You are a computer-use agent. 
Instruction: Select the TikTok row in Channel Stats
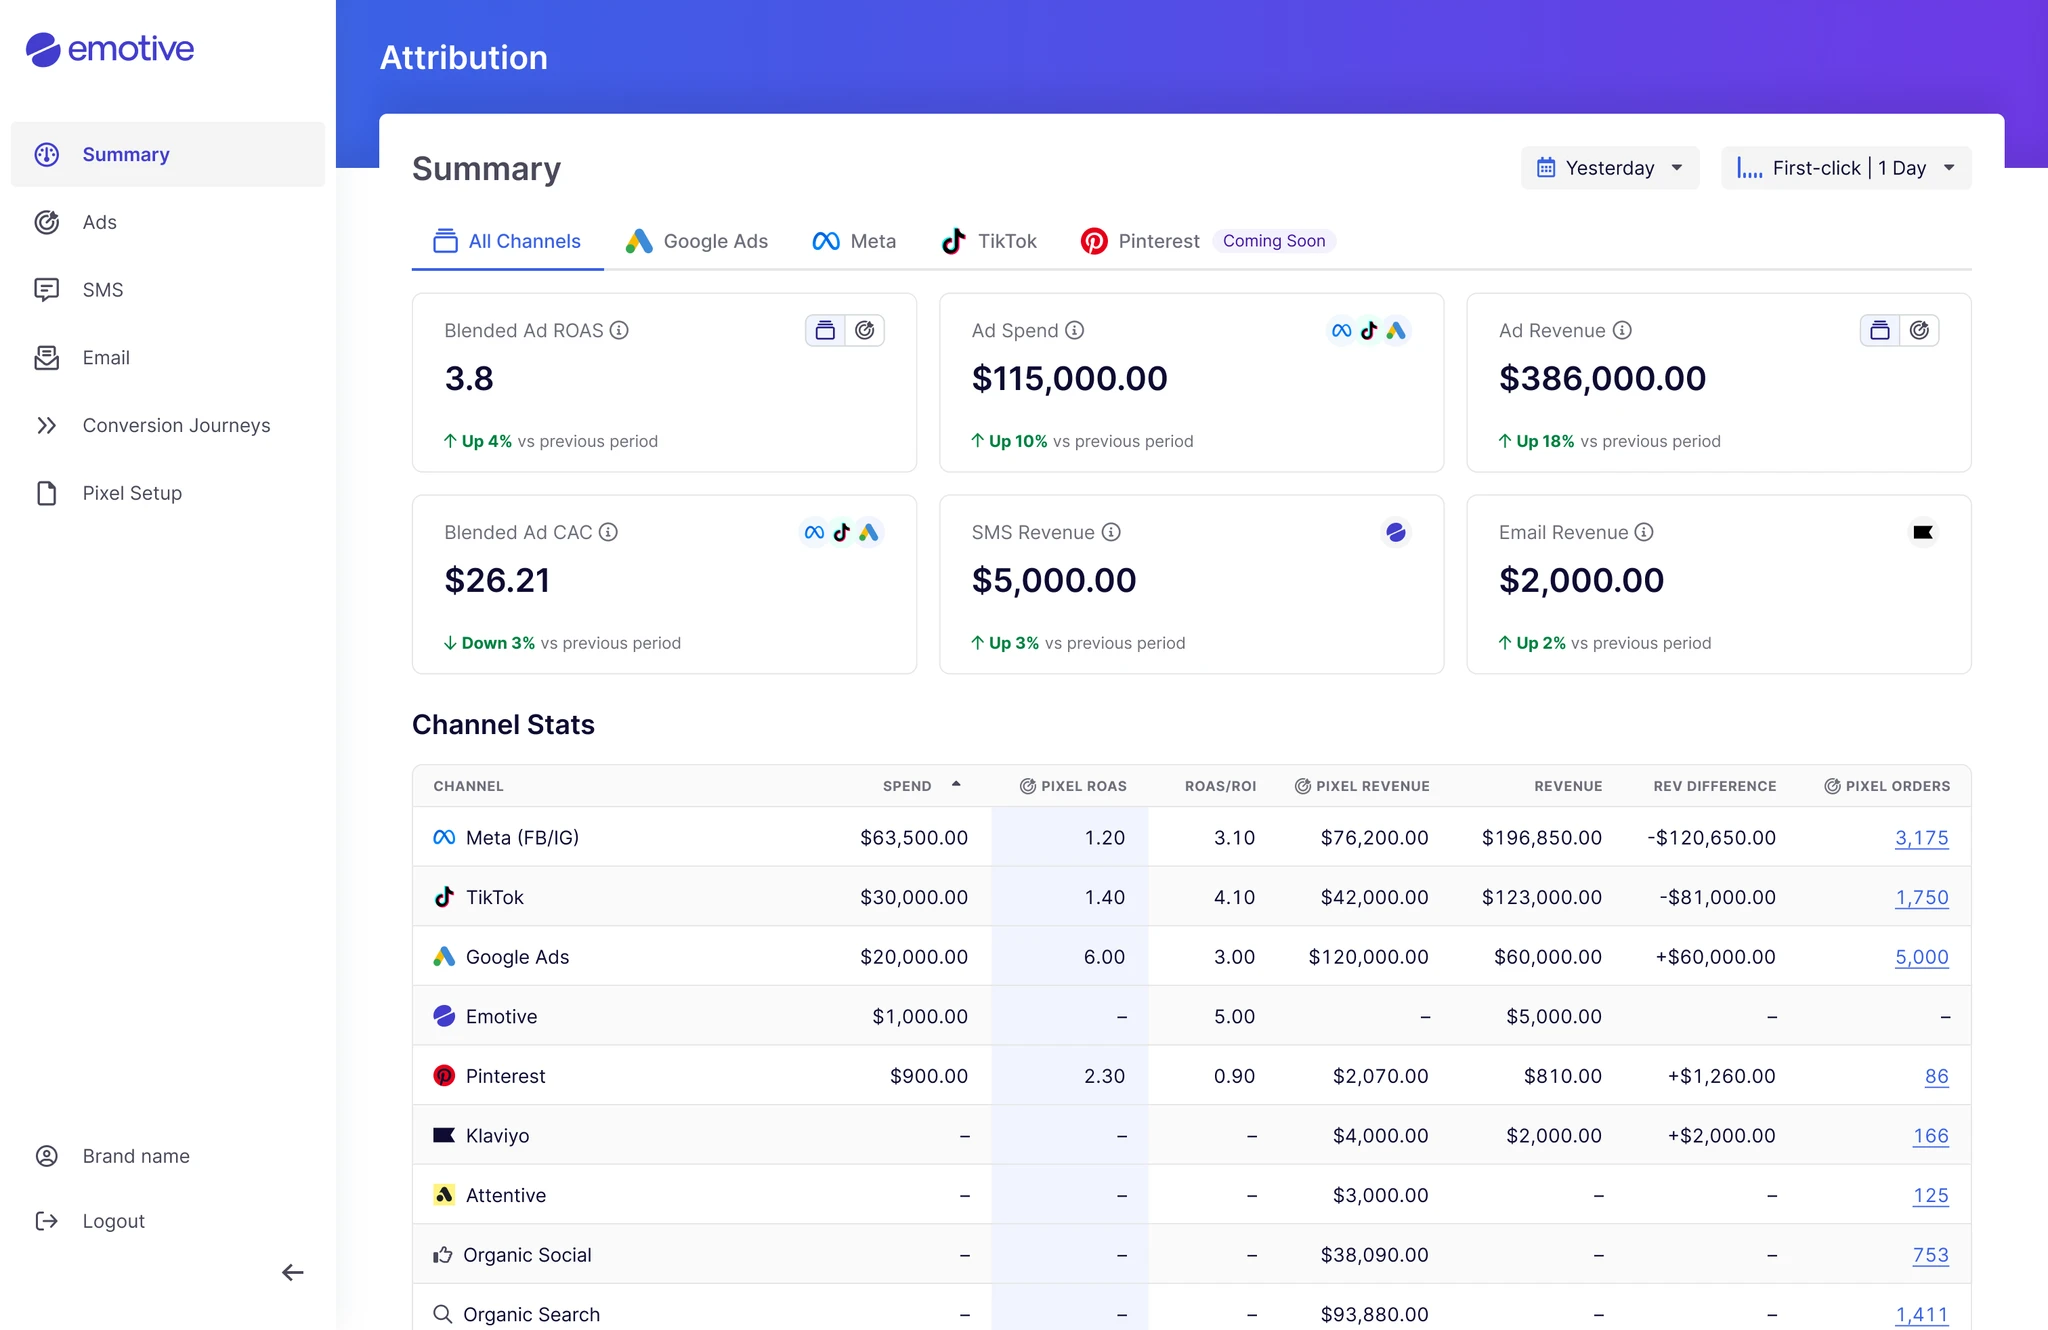[x=495, y=897]
